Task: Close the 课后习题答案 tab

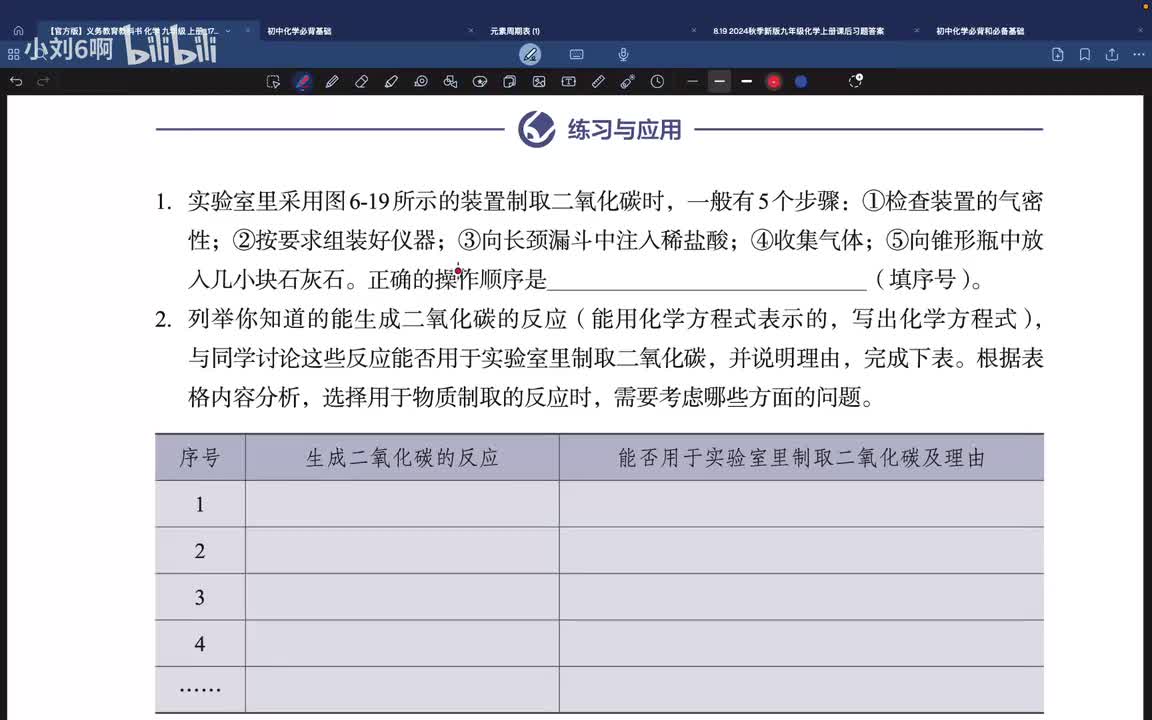Action: pos(916,31)
